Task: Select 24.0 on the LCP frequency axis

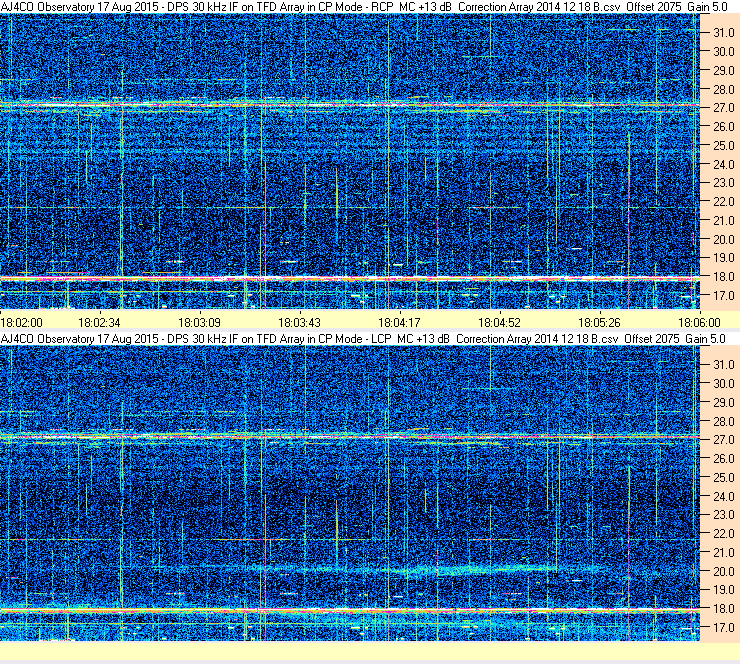Action: [x=723, y=496]
